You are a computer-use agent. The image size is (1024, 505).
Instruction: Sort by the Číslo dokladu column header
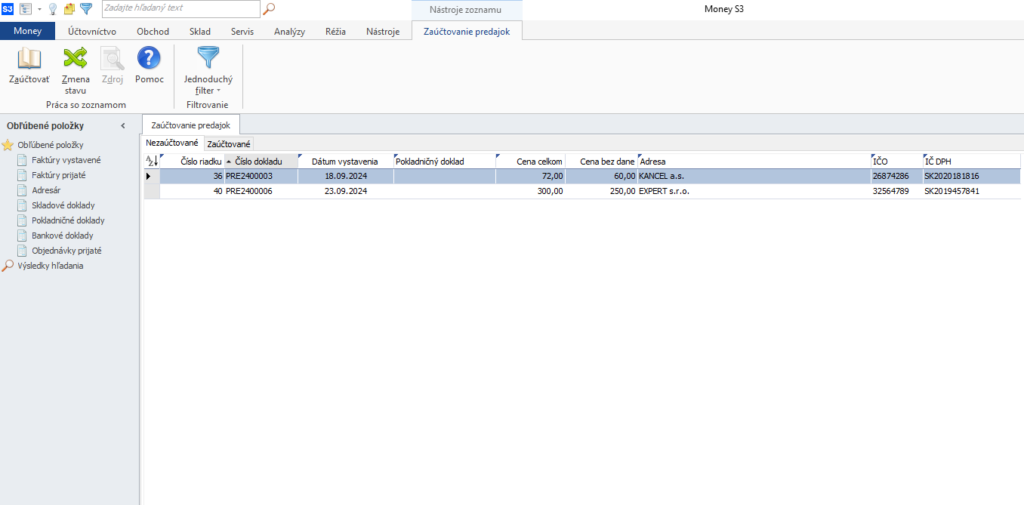[261, 161]
